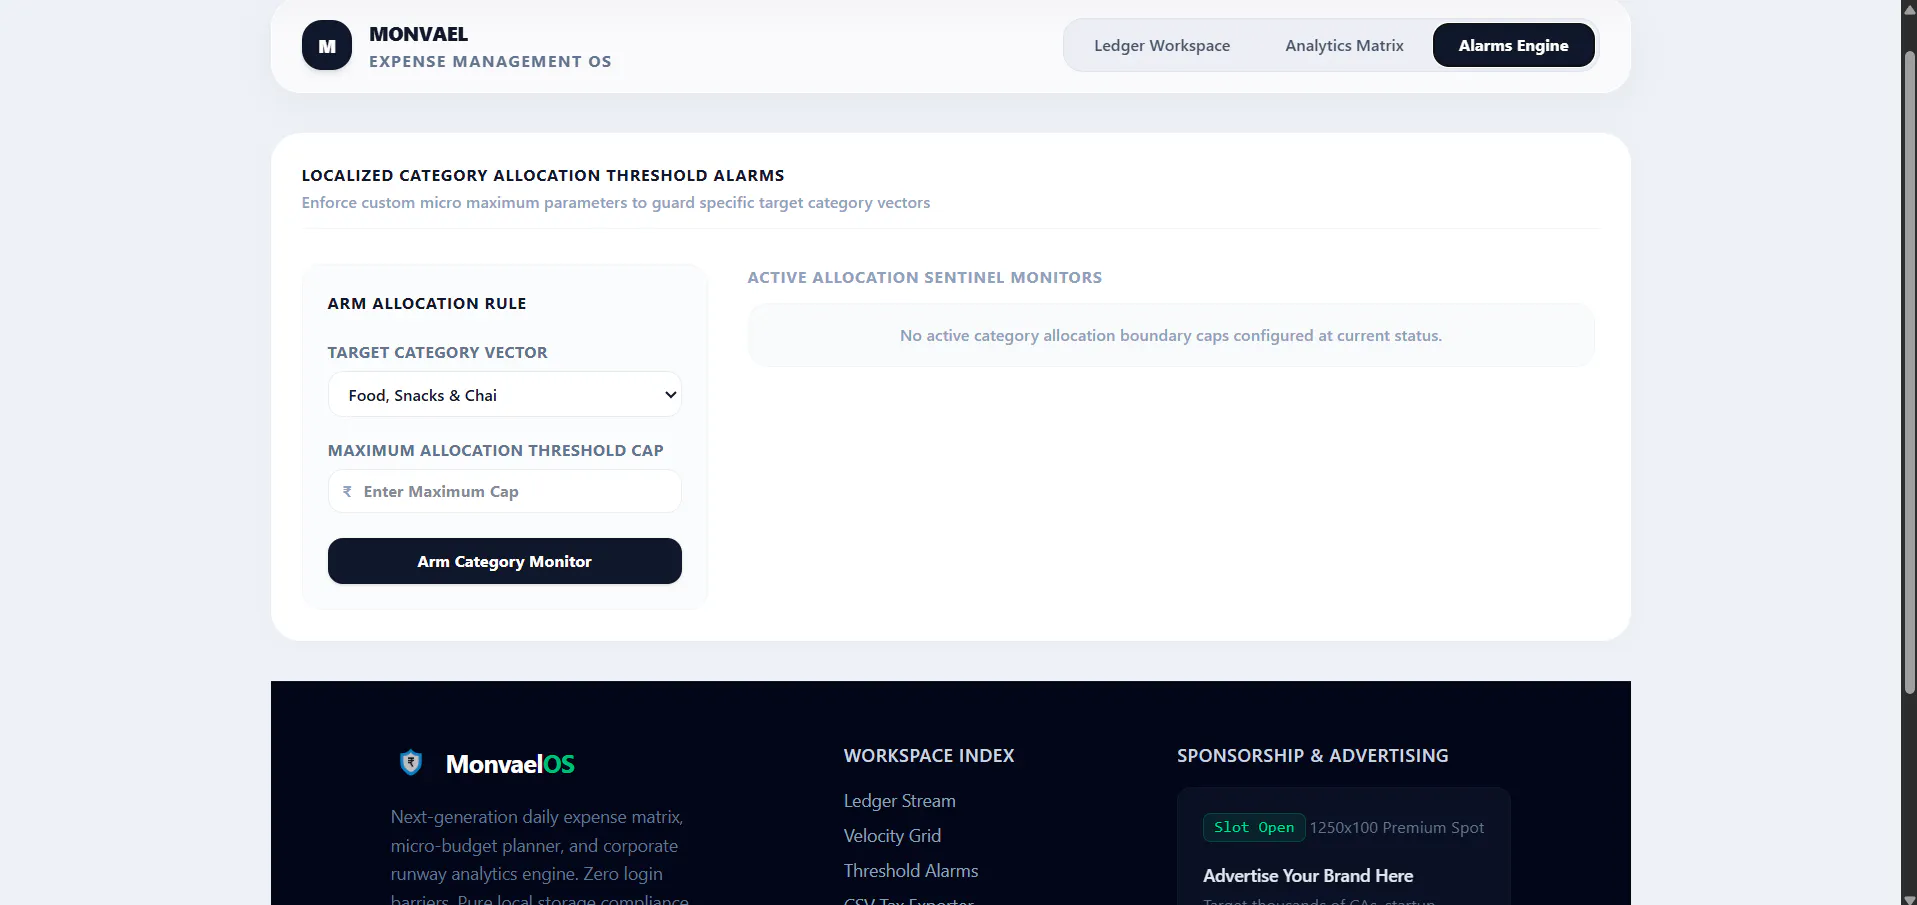
Task: Click the 'MONVAEL' header title text
Action: 418,34
